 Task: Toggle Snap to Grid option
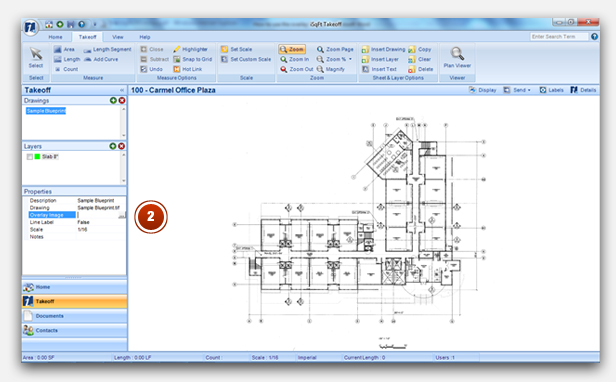coord(192,59)
